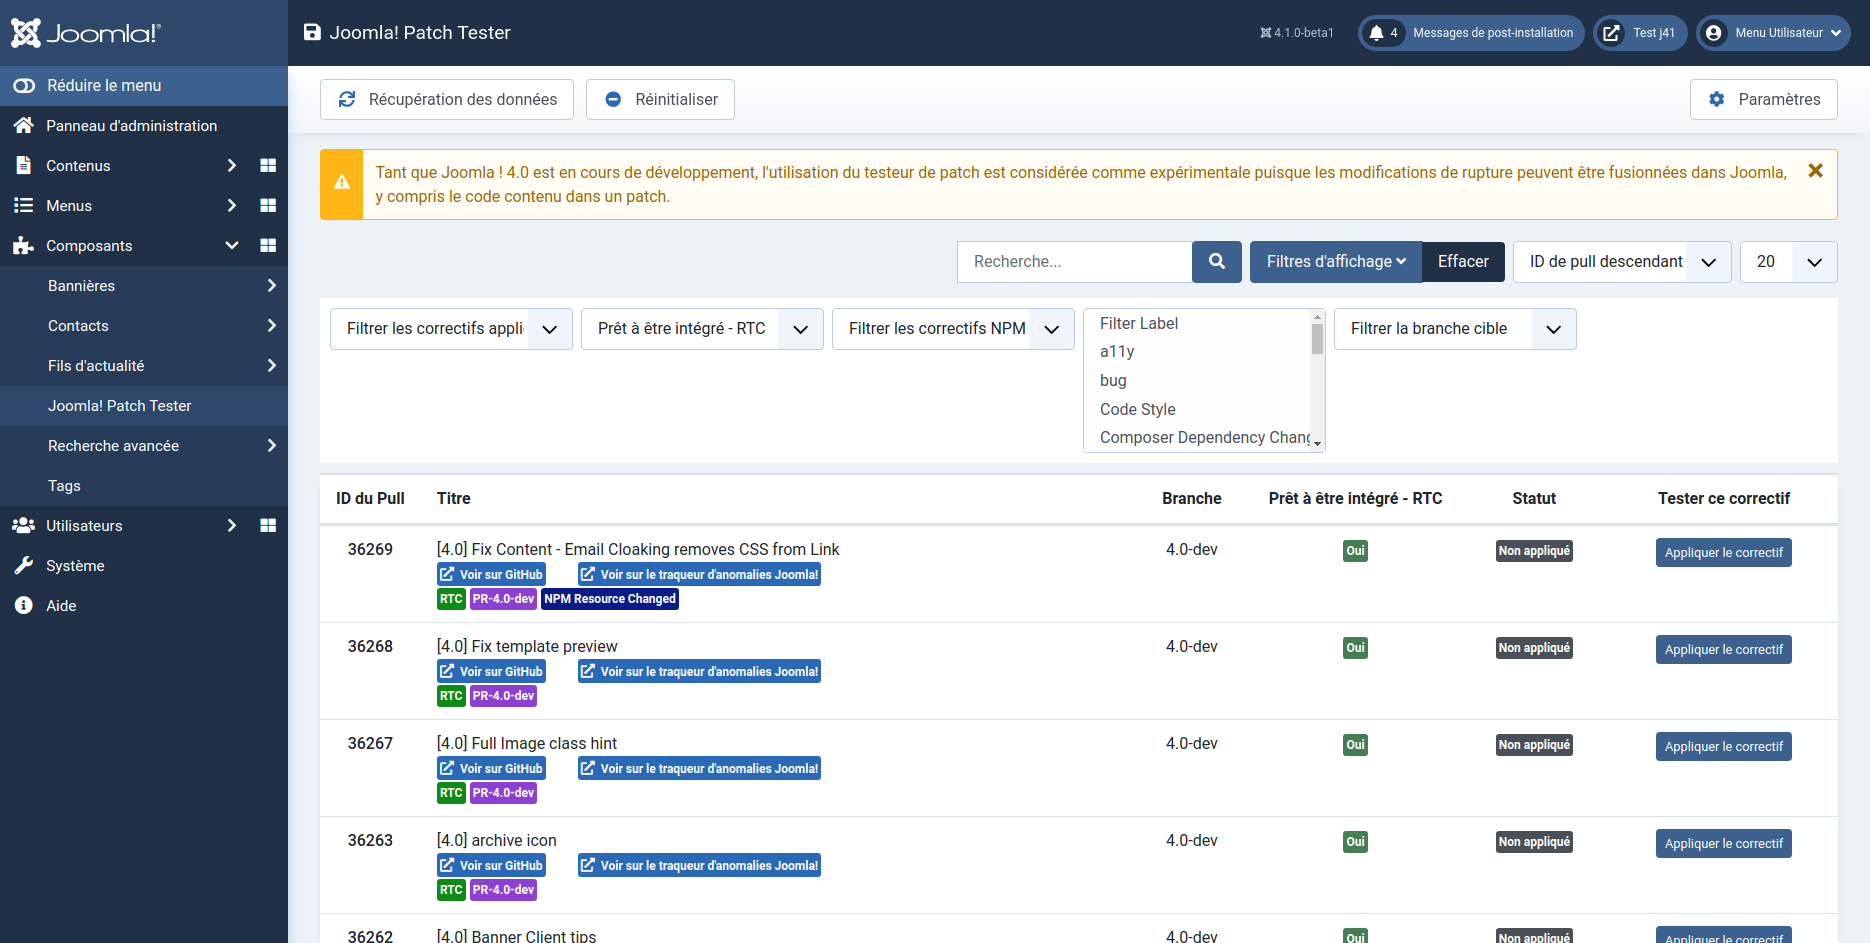
Task: Open Paramètres options
Action: click(1764, 100)
